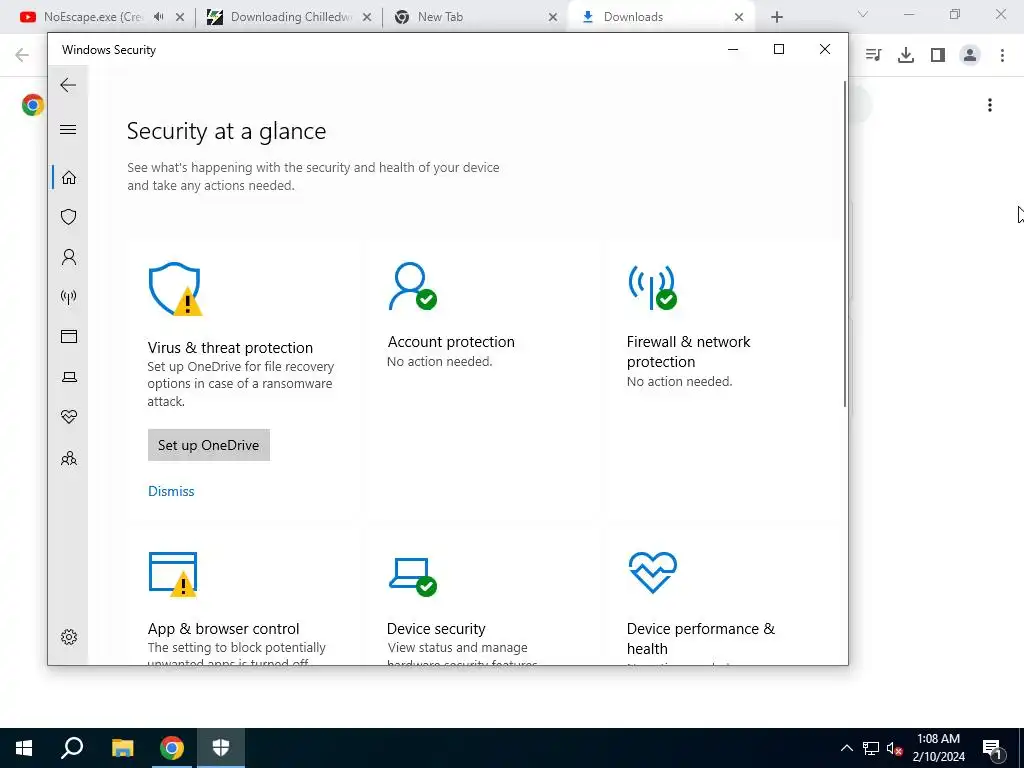
Task: Dismiss the OneDrive recommendation
Action: pos(171,491)
